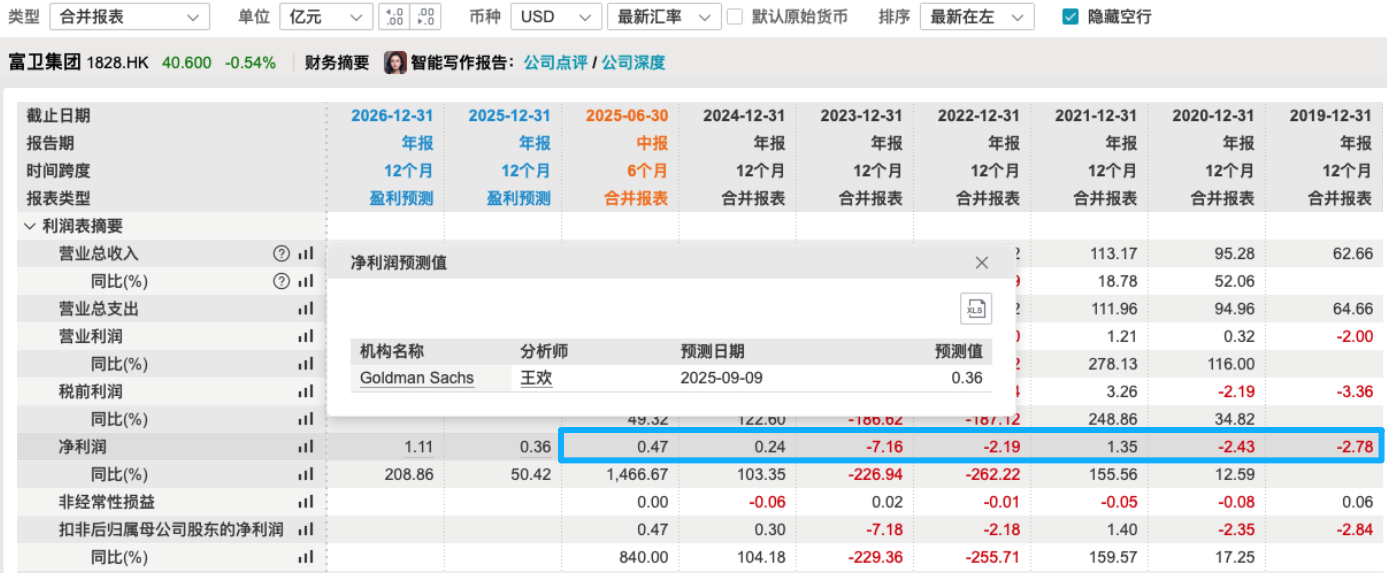Viewport: 1387px width, 573px height.
Task: Uncheck the 隐藏空行 checkbox
Action: 1070,17
